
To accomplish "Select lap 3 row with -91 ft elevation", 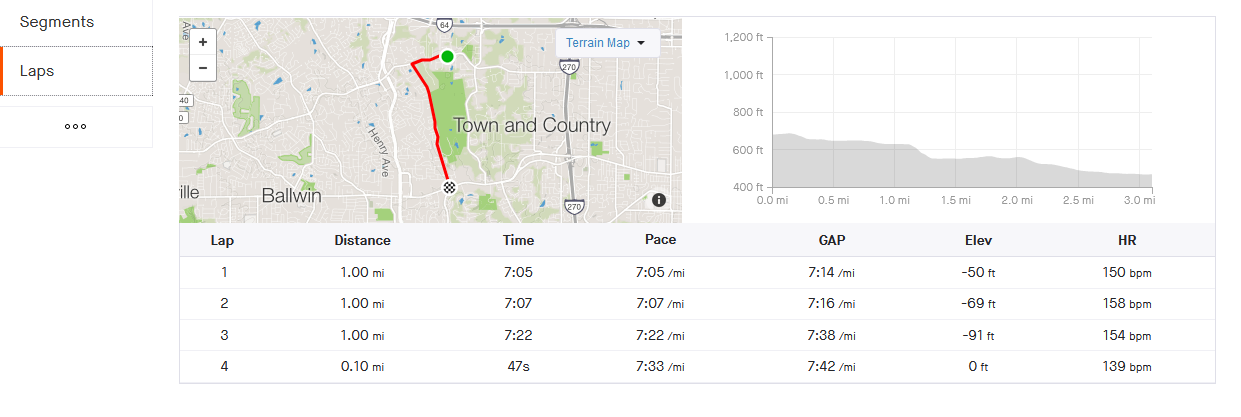I will [697, 335].
